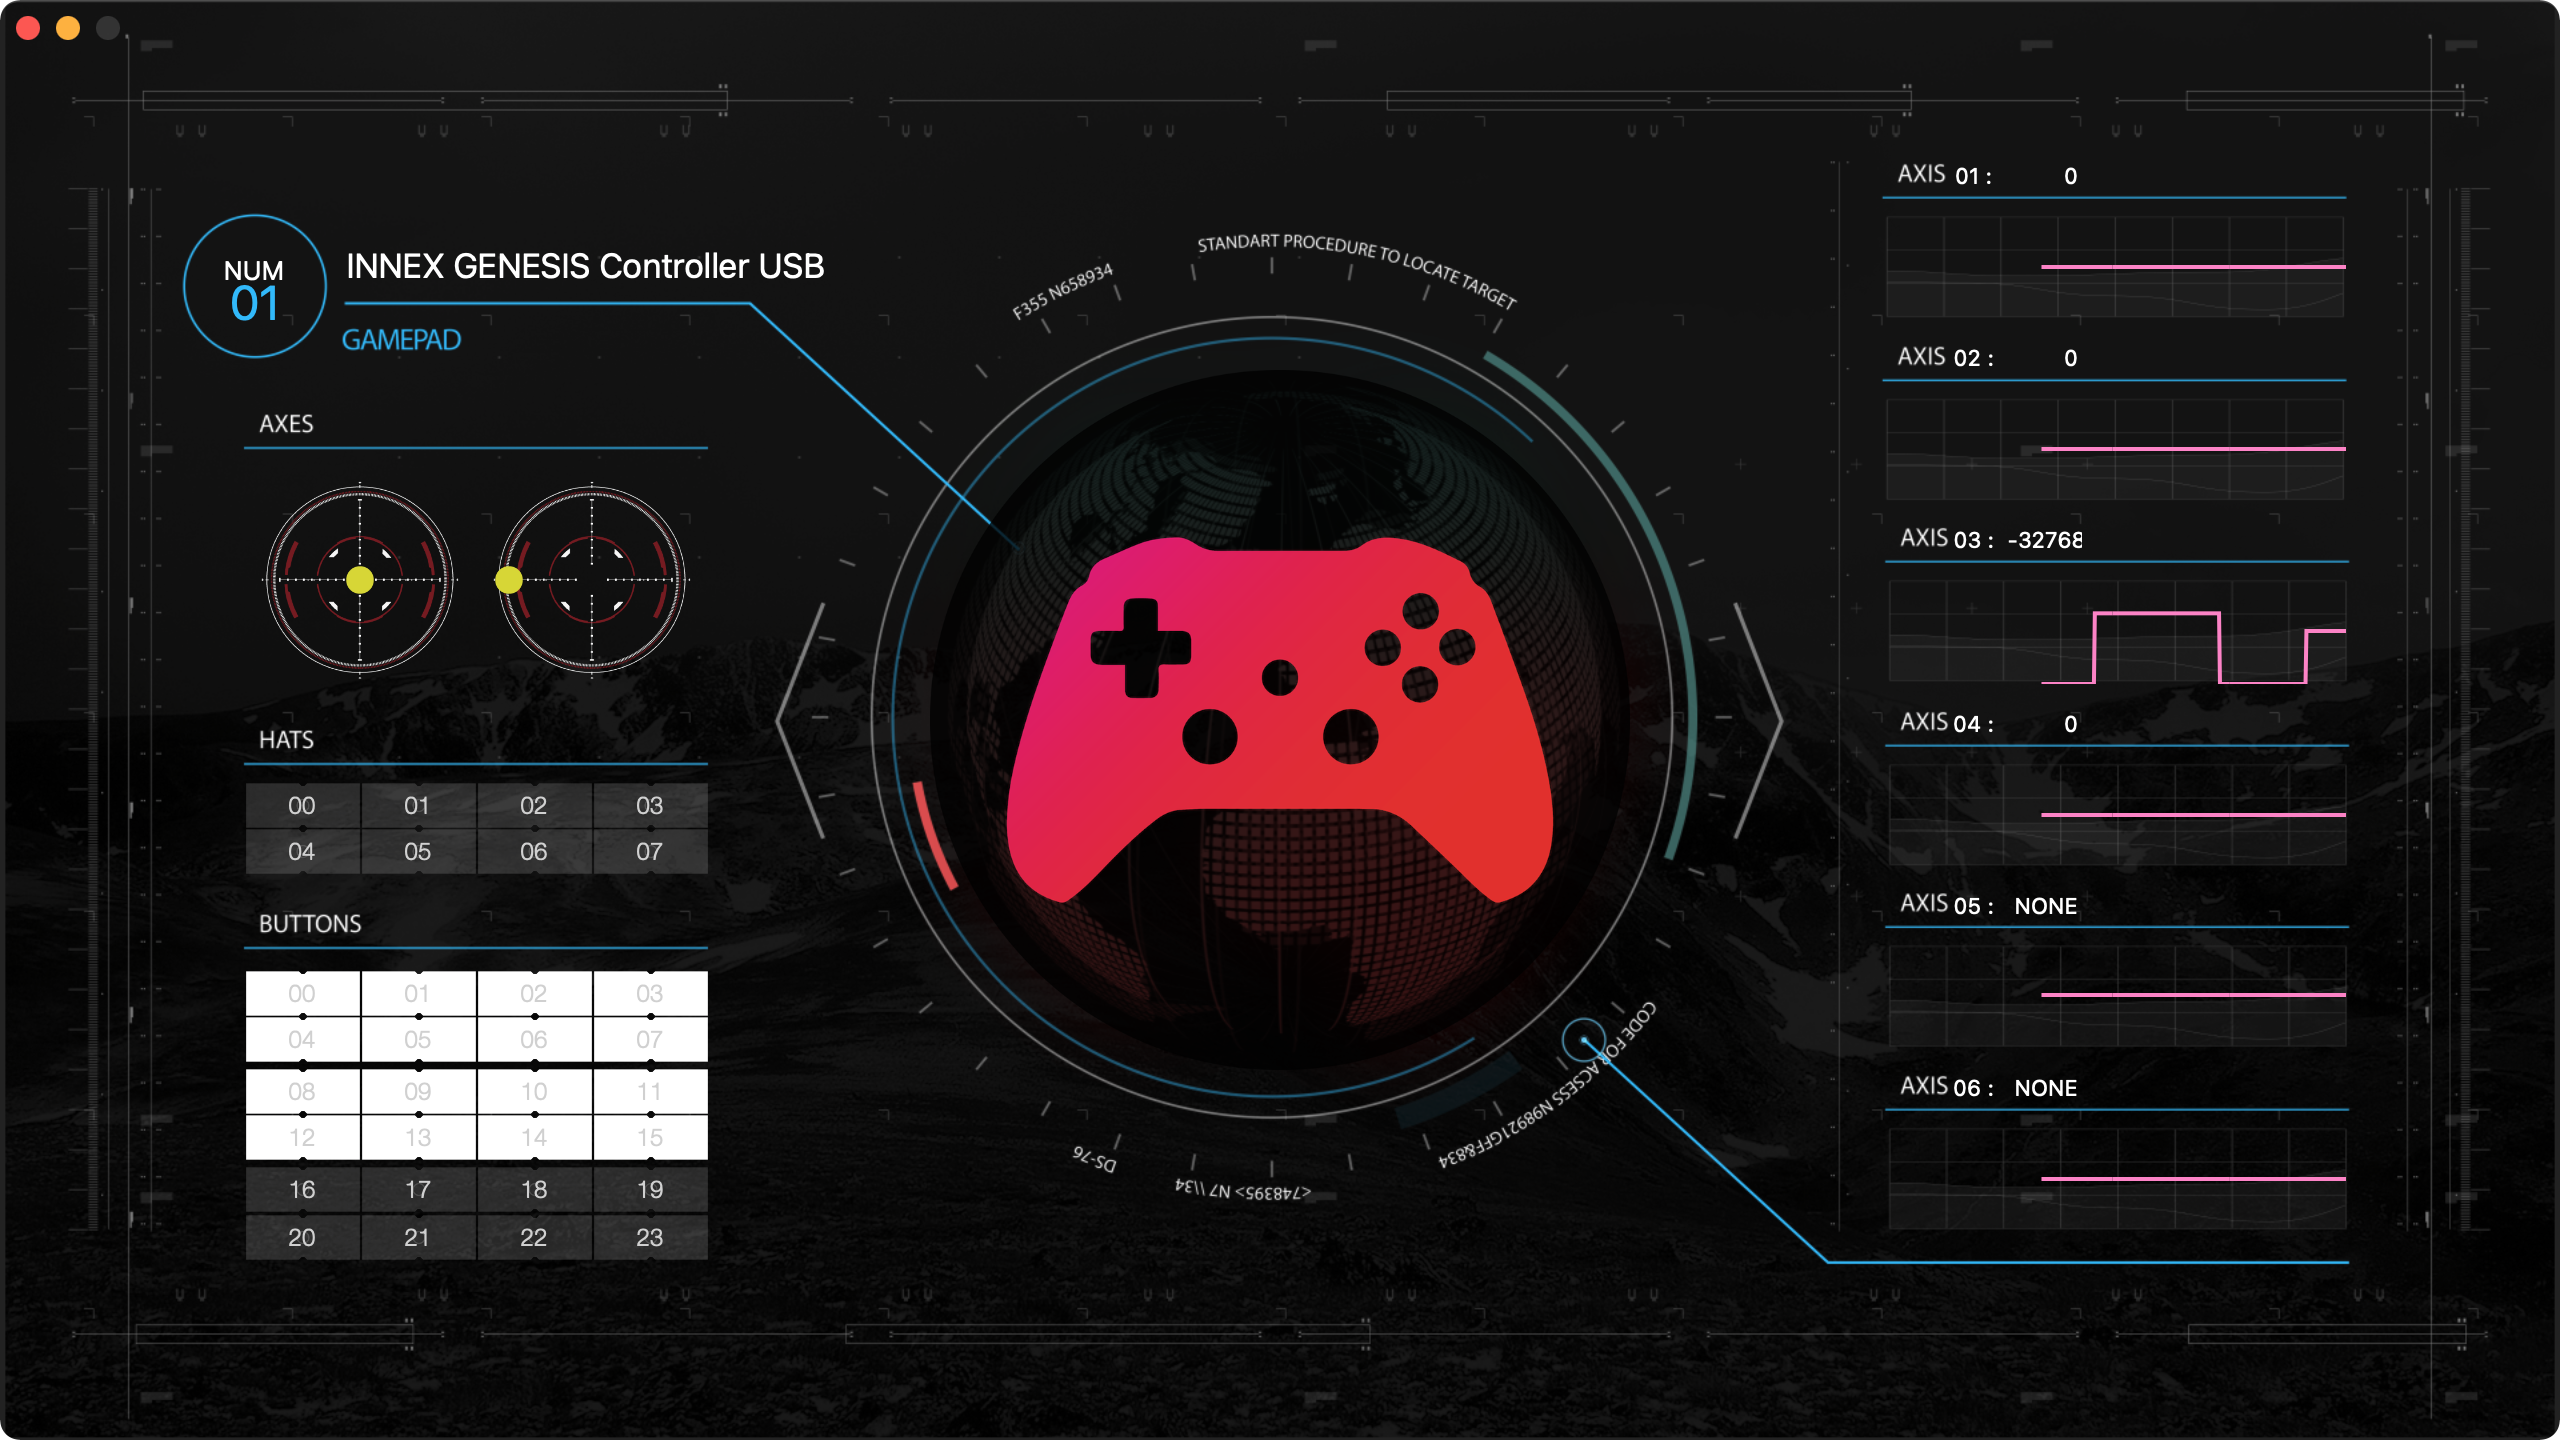The image size is (2560, 1440).
Task: Toggle hat cell 04
Action: click(x=302, y=851)
